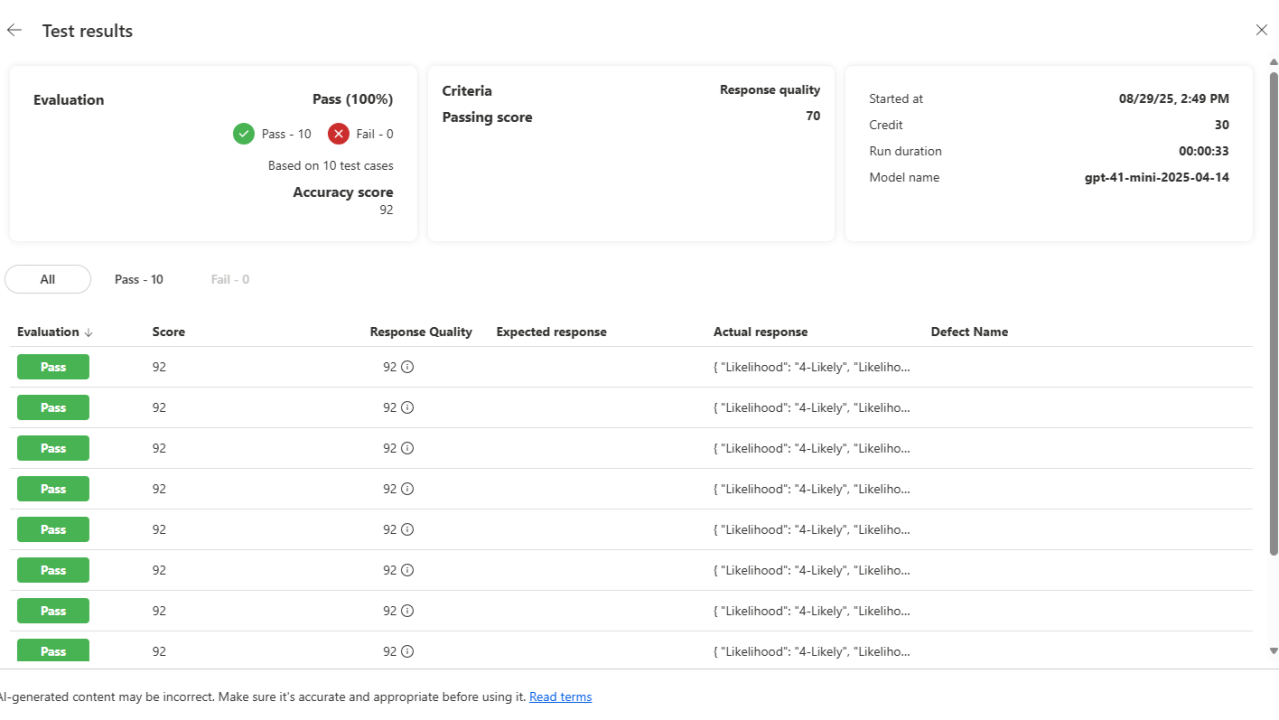Click info icon in seventh row Response Quality
The height and width of the screenshot is (720, 1279).
[x=407, y=611]
